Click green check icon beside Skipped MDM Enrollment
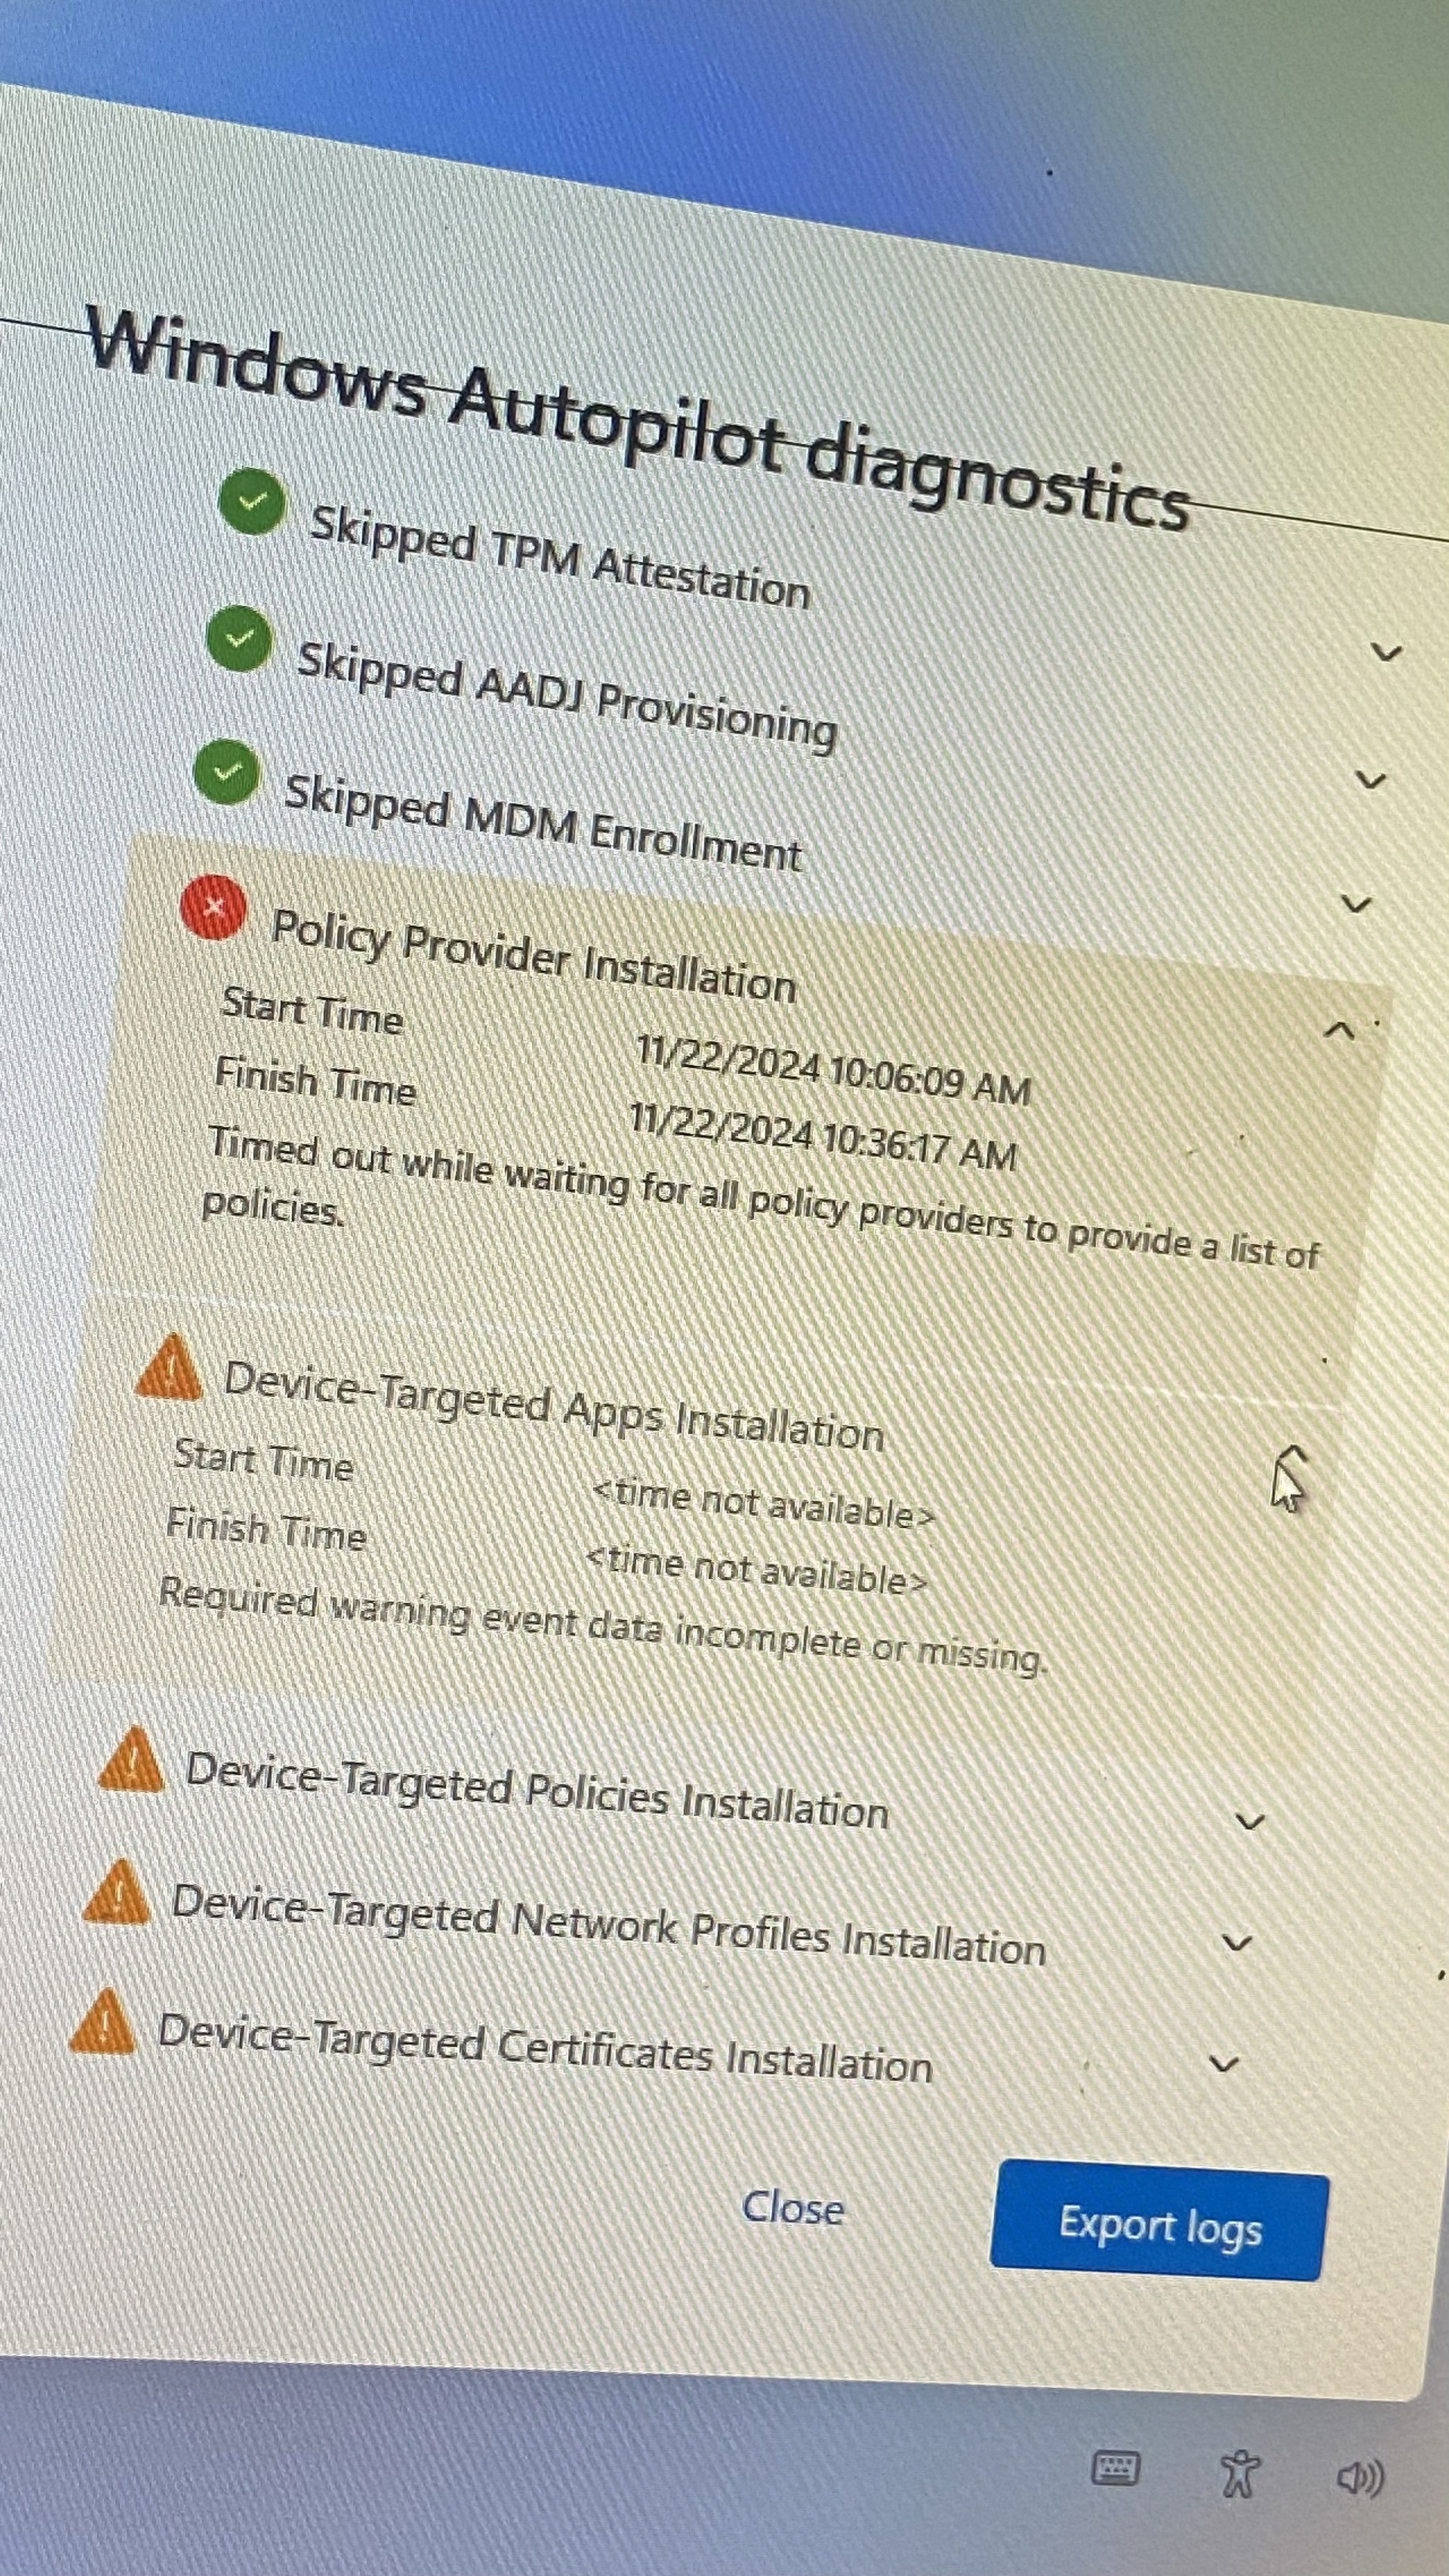The image size is (1449, 2576). pyautogui.click(x=227, y=771)
